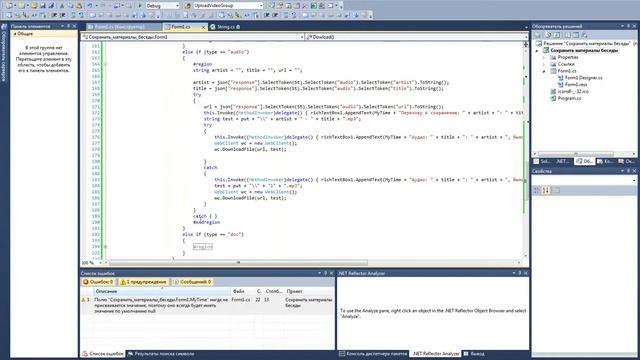The width and height of the screenshot is (640, 360).
Task: Click the Paste clipboard icon
Action: tap(79, 6)
